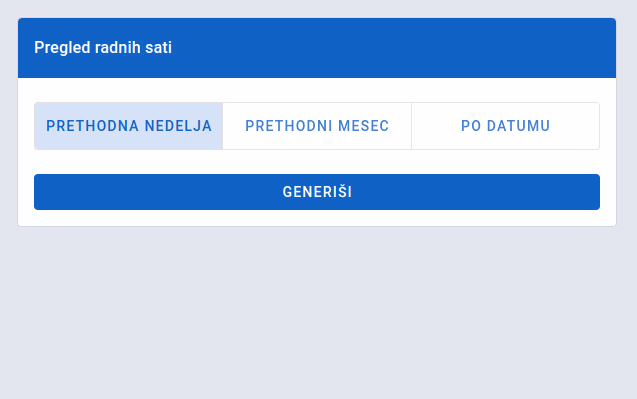Pick previous month report range
The height and width of the screenshot is (399, 637).
317,126
